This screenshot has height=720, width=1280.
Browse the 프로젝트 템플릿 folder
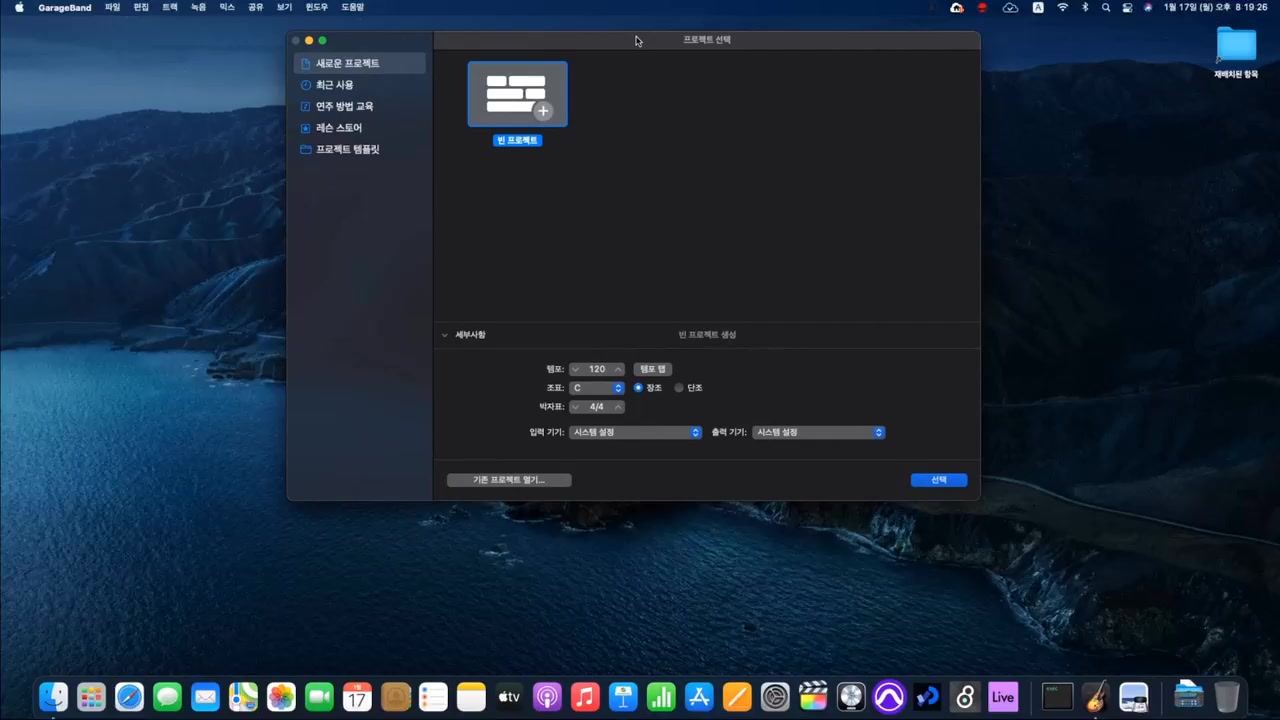347,148
